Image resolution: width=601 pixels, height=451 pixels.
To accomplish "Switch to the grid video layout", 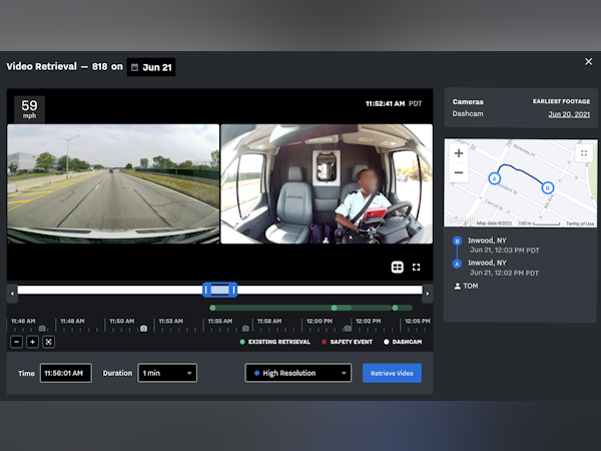I will (x=397, y=267).
